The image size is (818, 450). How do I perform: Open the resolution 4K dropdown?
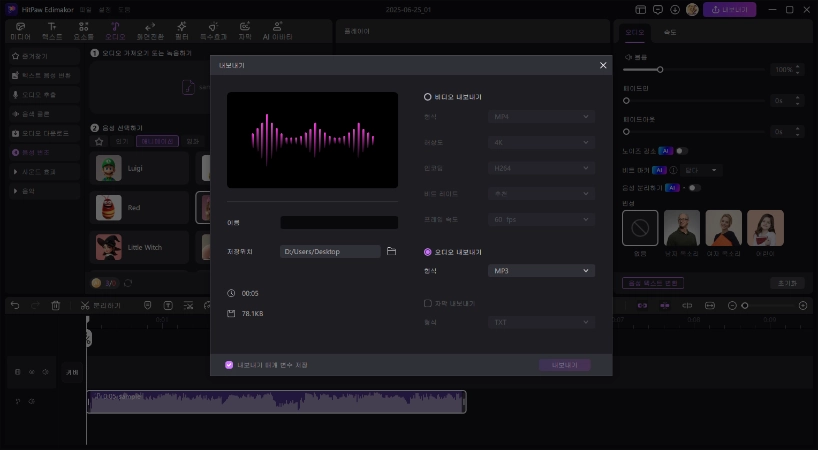[541, 142]
